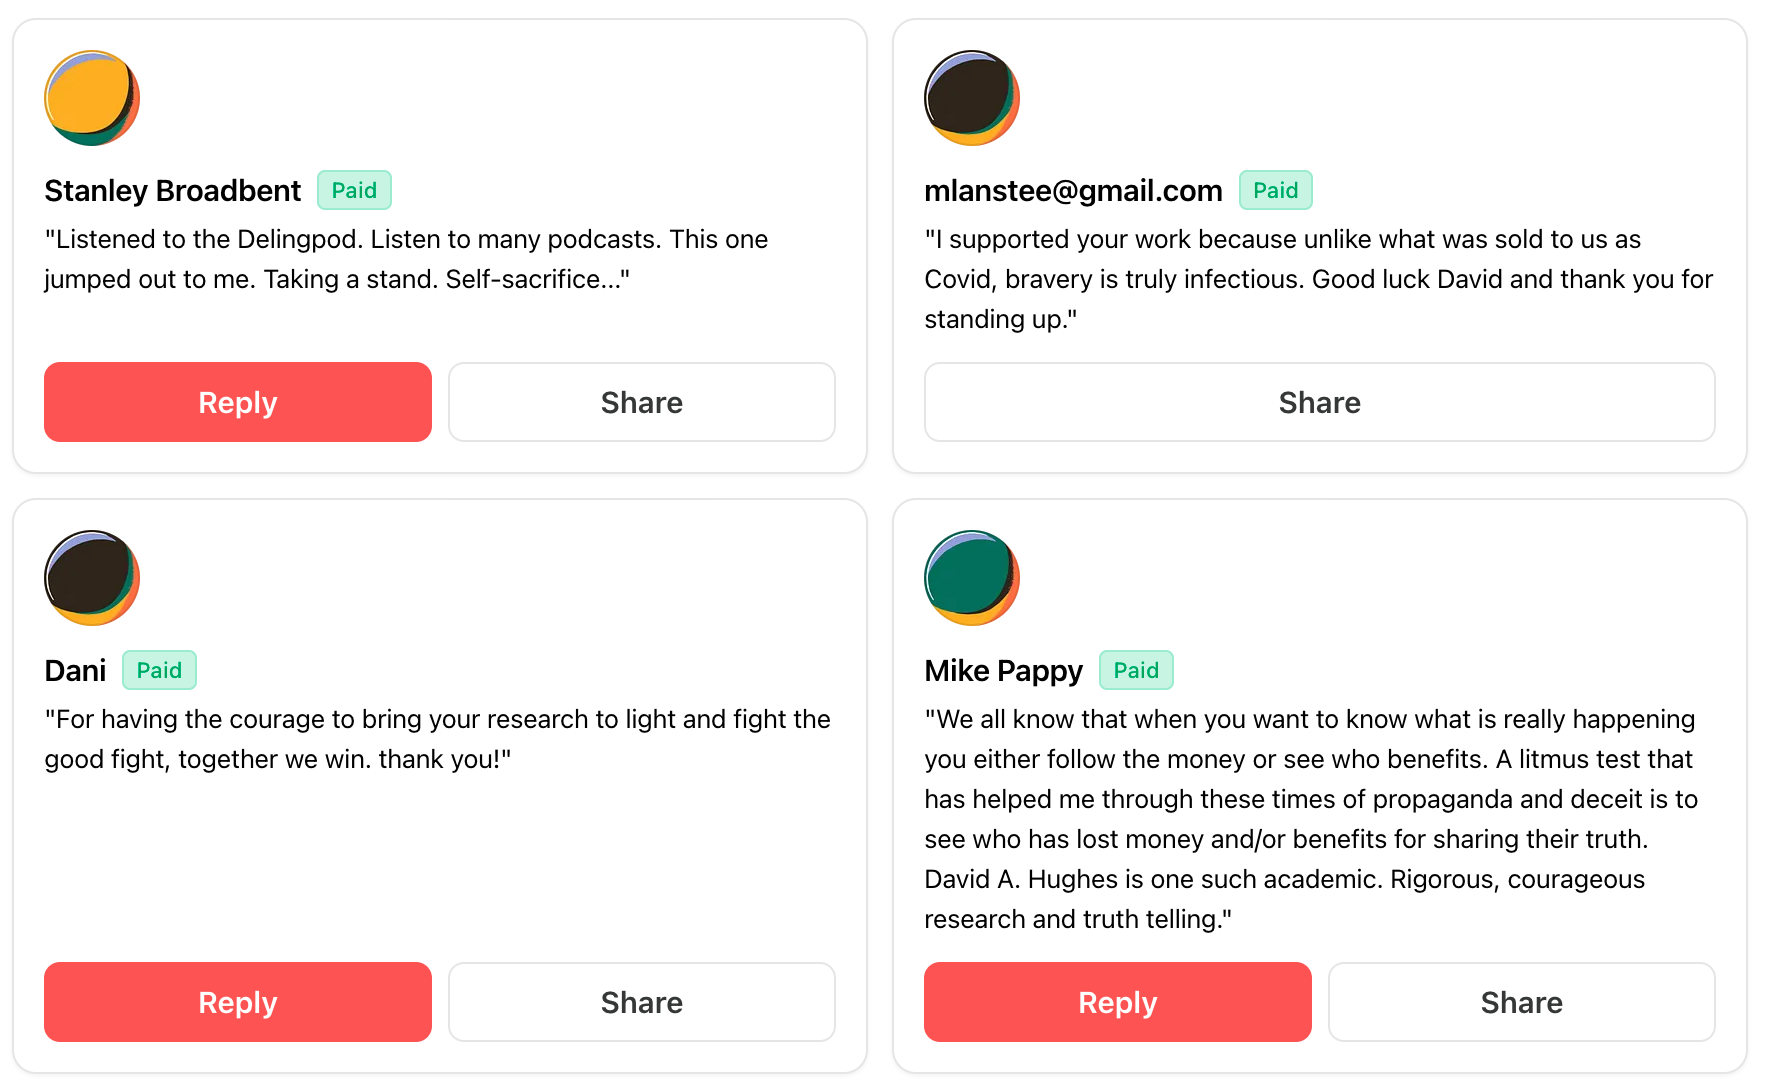The height and width of the screenshot is (1088, 1768).
Task: Click the Dani subscriber name
Action: [75, 670]
